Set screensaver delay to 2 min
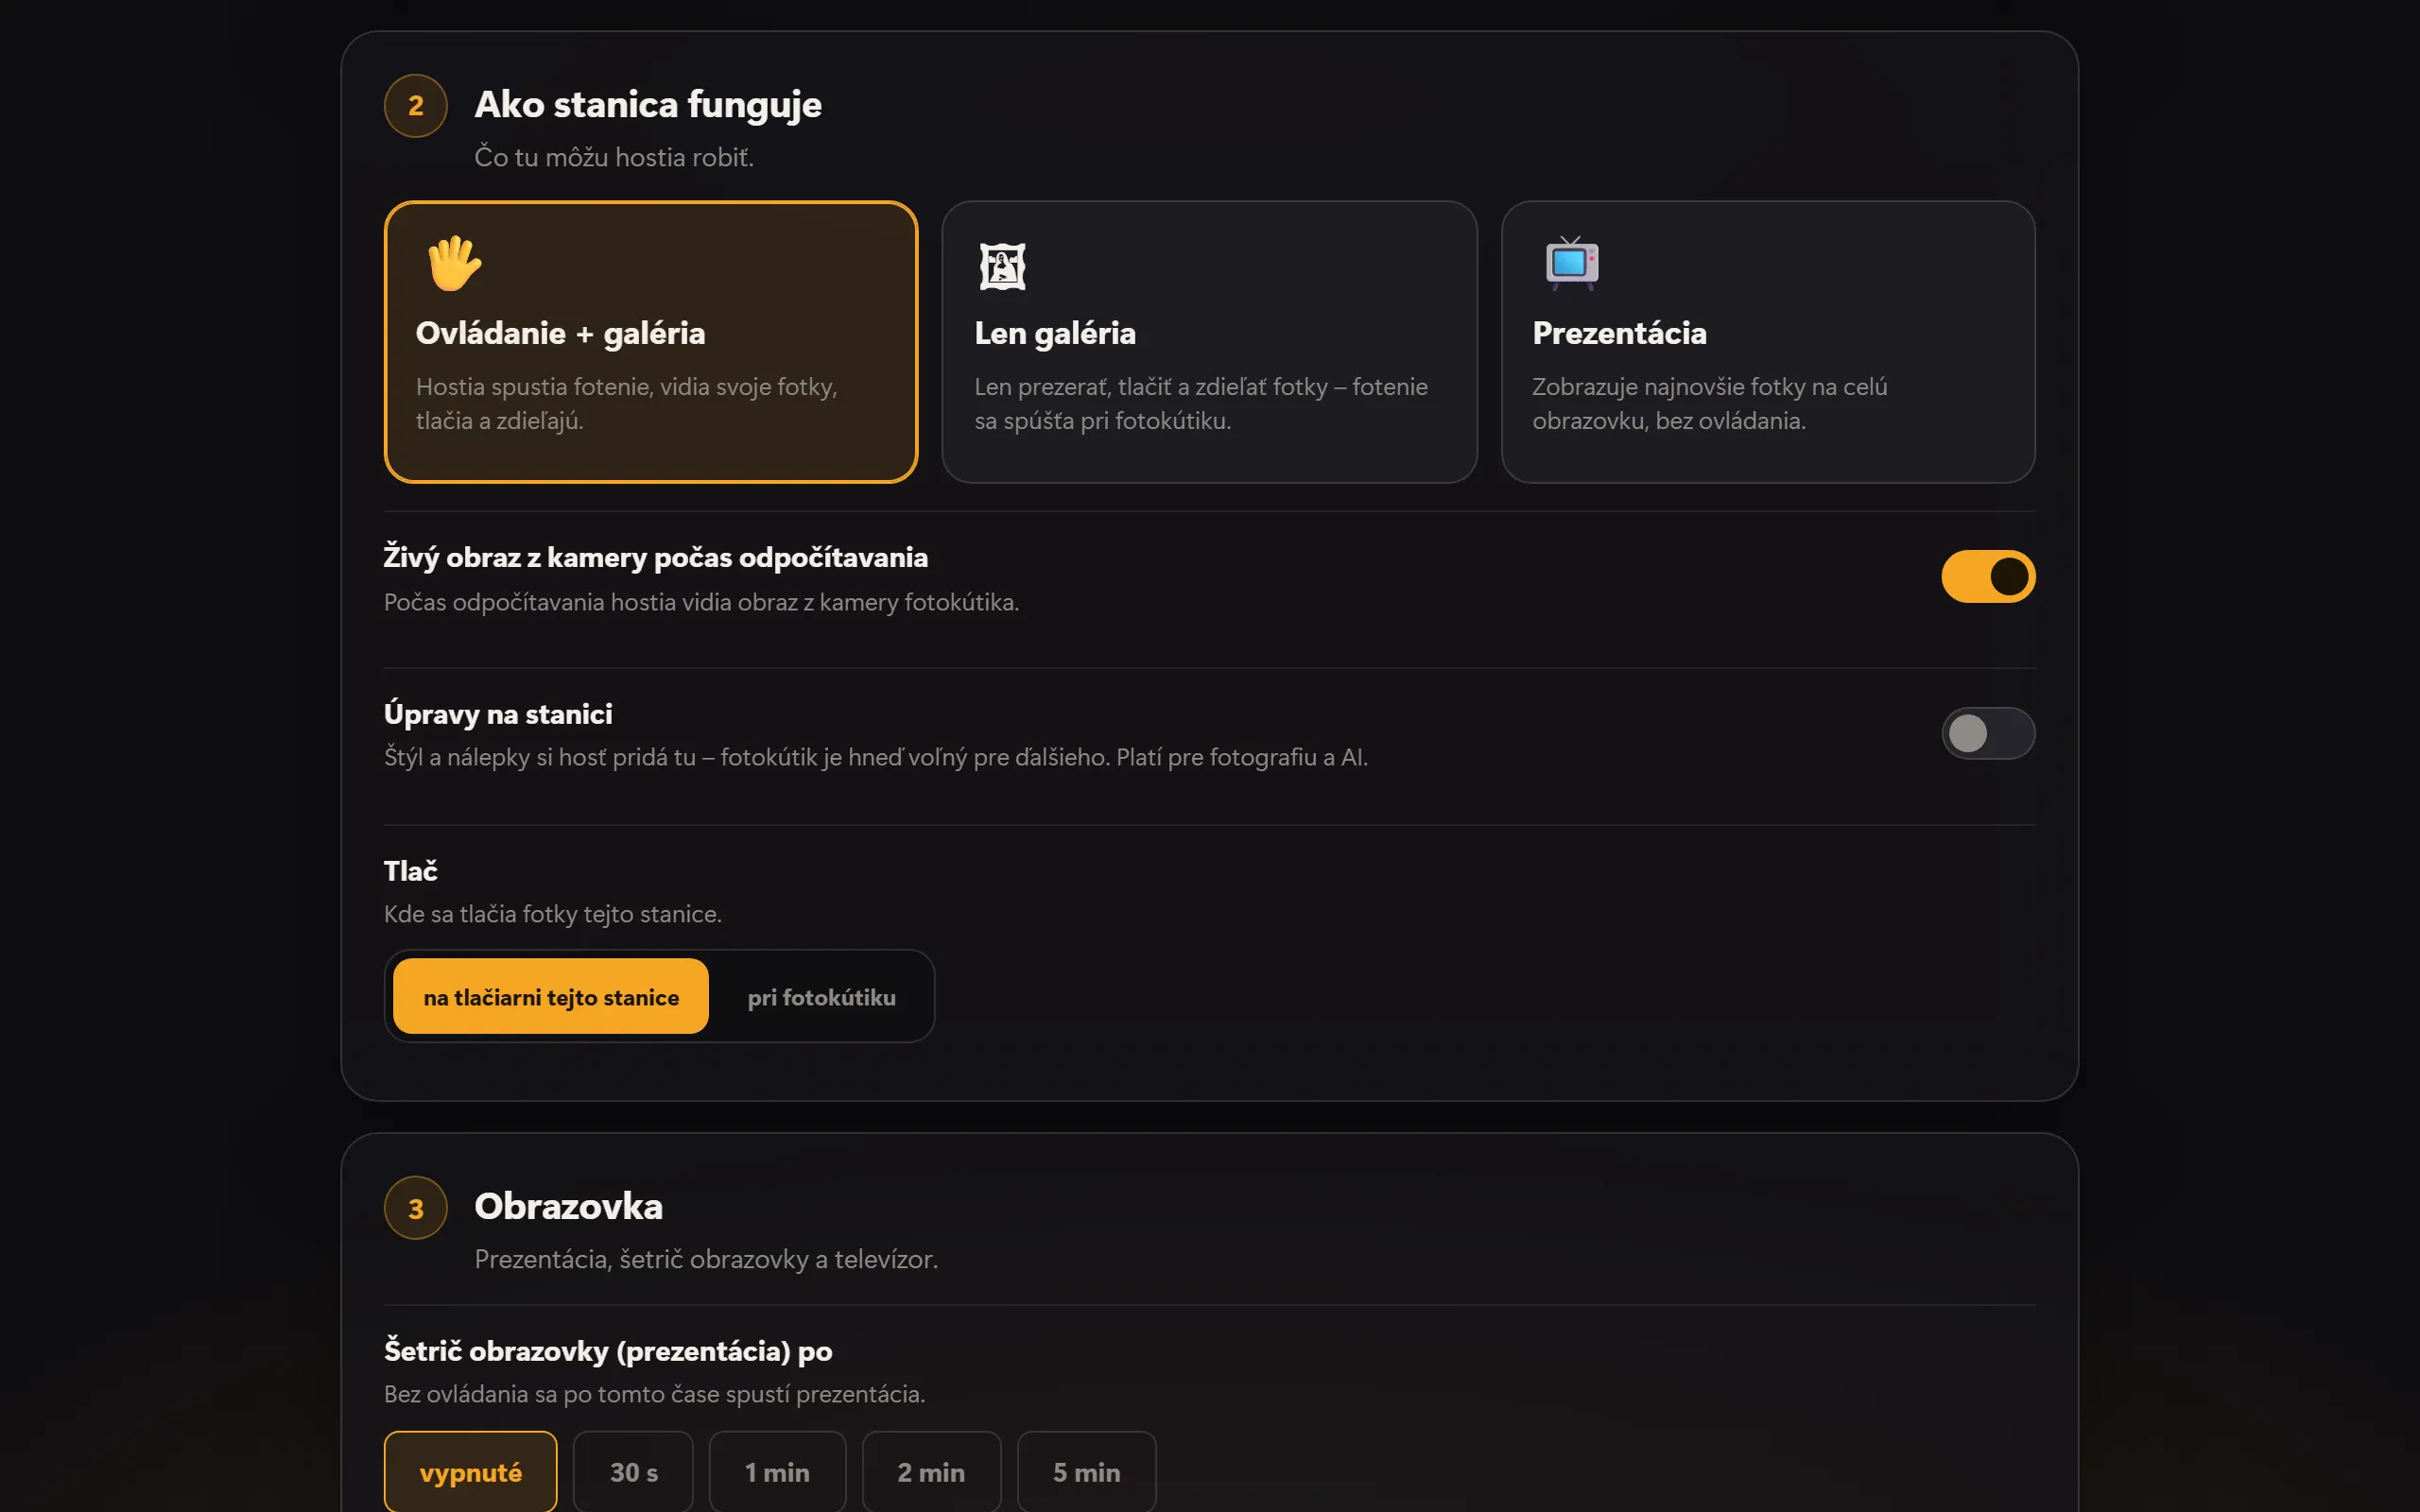2420x1512 pixels. (931, 1472)
